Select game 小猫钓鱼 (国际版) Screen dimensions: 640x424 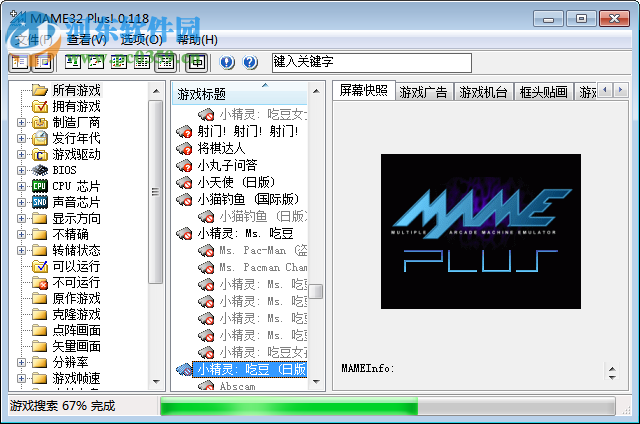tap(249, 200)
